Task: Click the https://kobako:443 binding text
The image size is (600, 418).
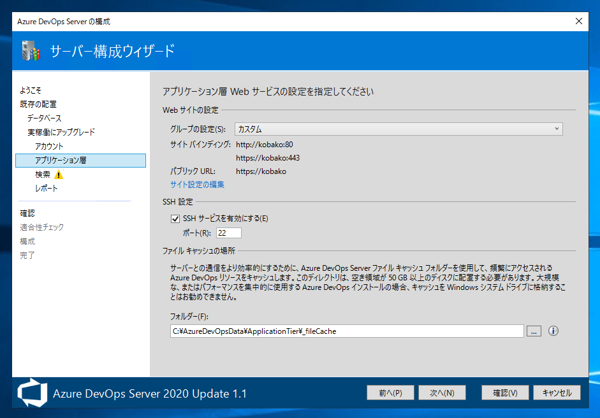Action: (x=268, y=158)
